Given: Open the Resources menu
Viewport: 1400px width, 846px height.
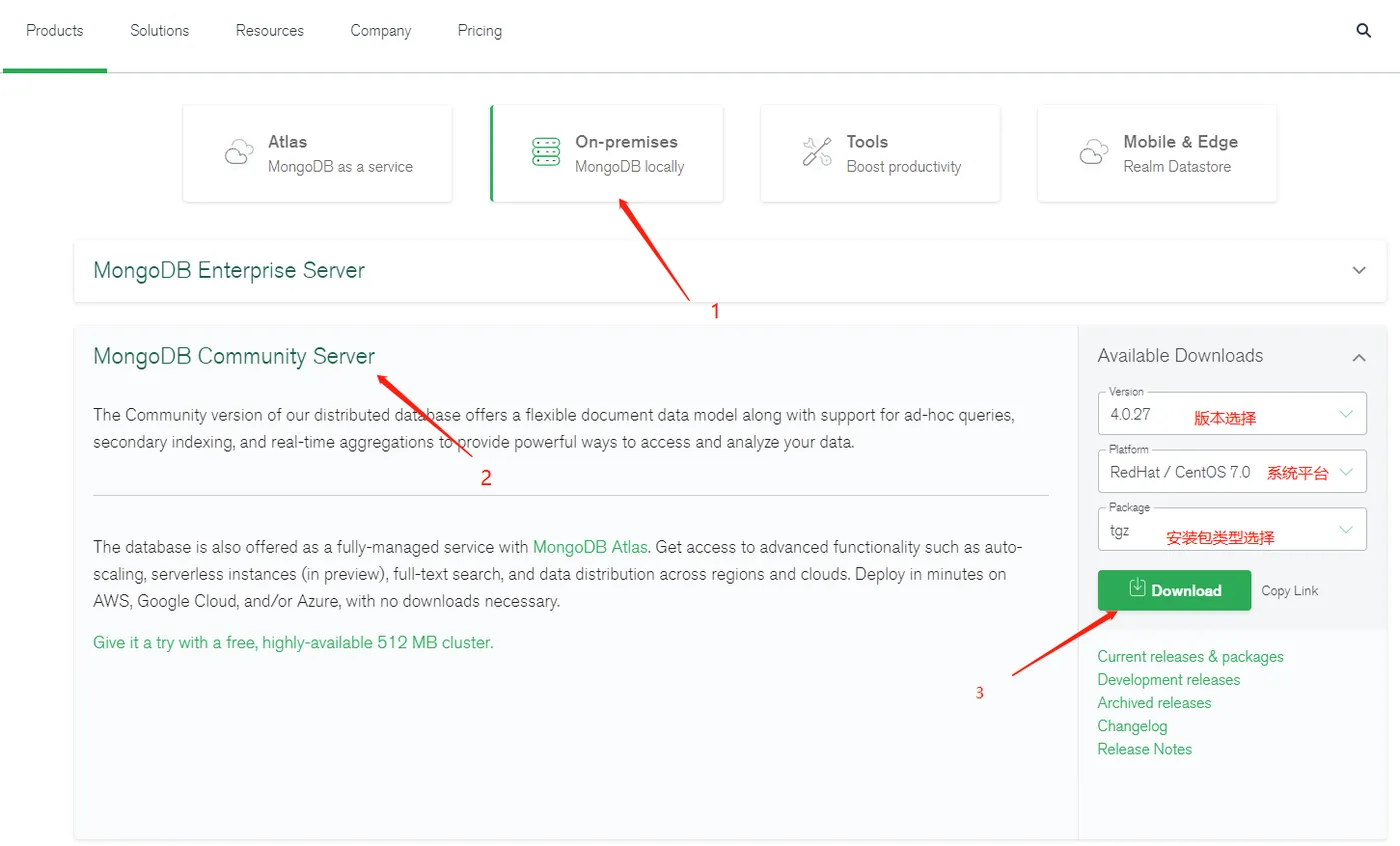Looking at the screenshot, I should 270,31.
